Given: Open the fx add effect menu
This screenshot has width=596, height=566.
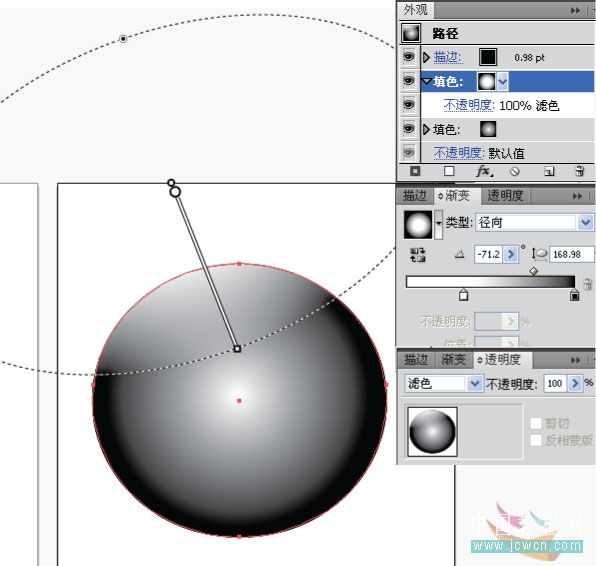Looking at the screenshot, I should (485, 171).
